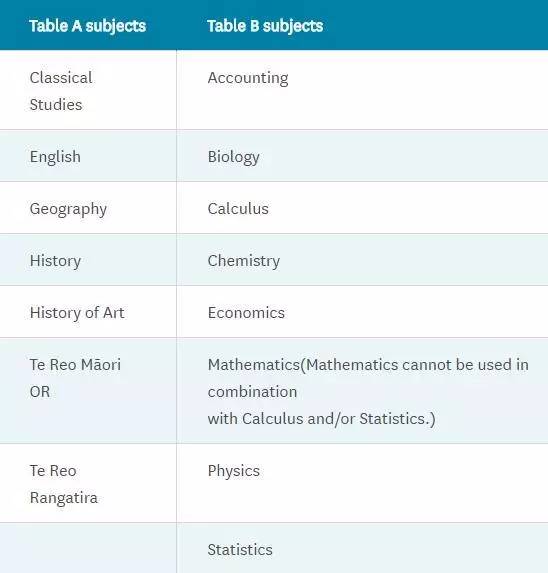This screenshot has width=548, height=573.
Task: Click the Te Reo Māori text
Action: 75,365
